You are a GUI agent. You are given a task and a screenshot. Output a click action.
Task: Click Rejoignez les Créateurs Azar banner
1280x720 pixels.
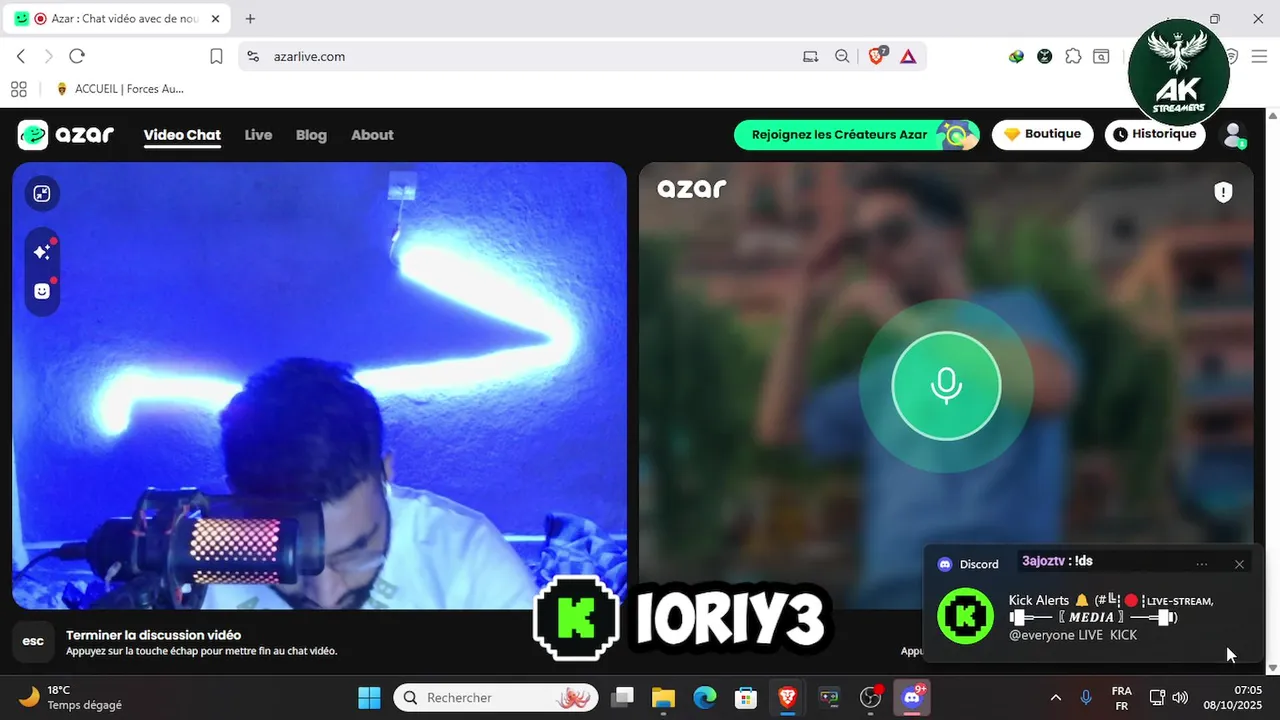(857, 134)
